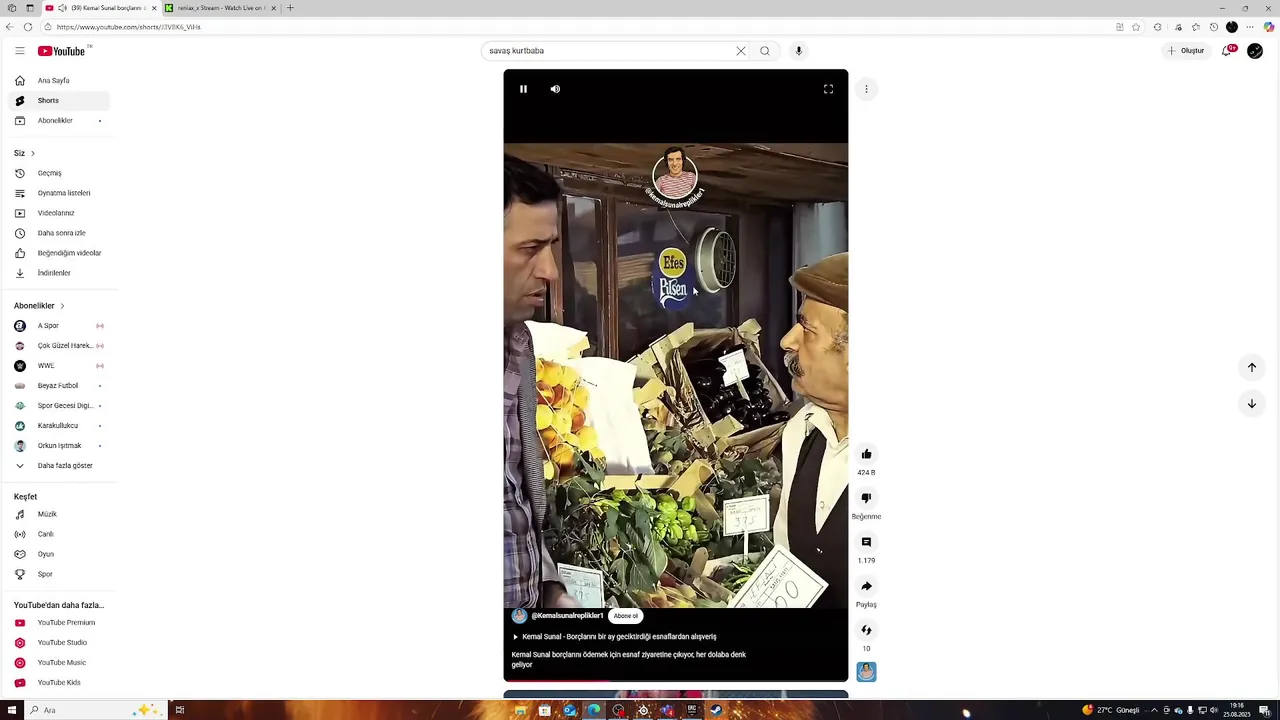The image size is (1280, 720).
Task: Open the YouTube account avatar menu
Action: pos(1255,51)
